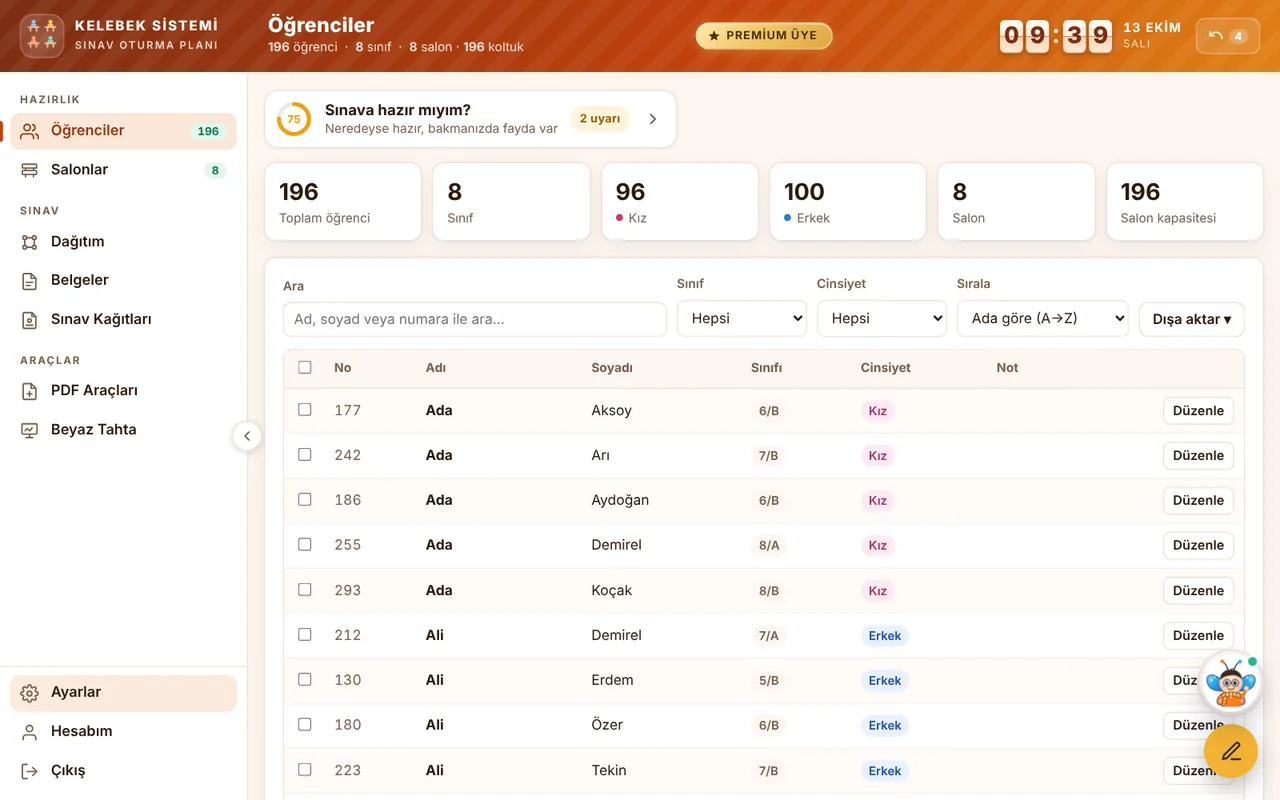Open Salonlar in the sidebar

(124, 170)
